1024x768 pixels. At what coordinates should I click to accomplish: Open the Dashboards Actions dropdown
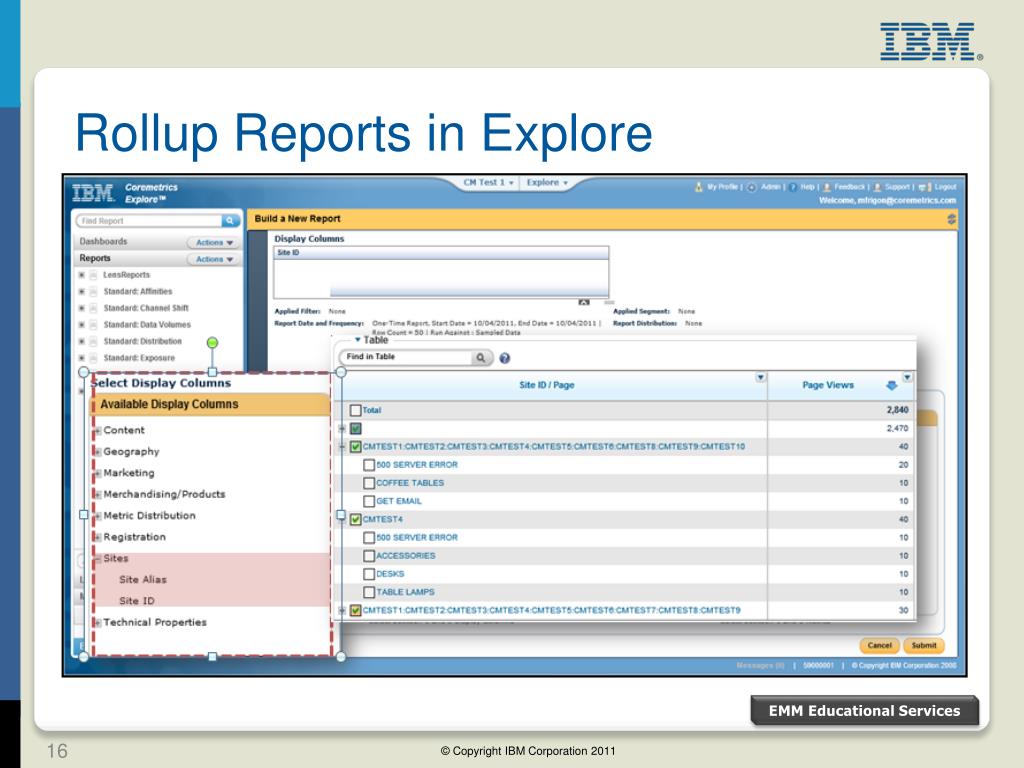pos(214,242)
